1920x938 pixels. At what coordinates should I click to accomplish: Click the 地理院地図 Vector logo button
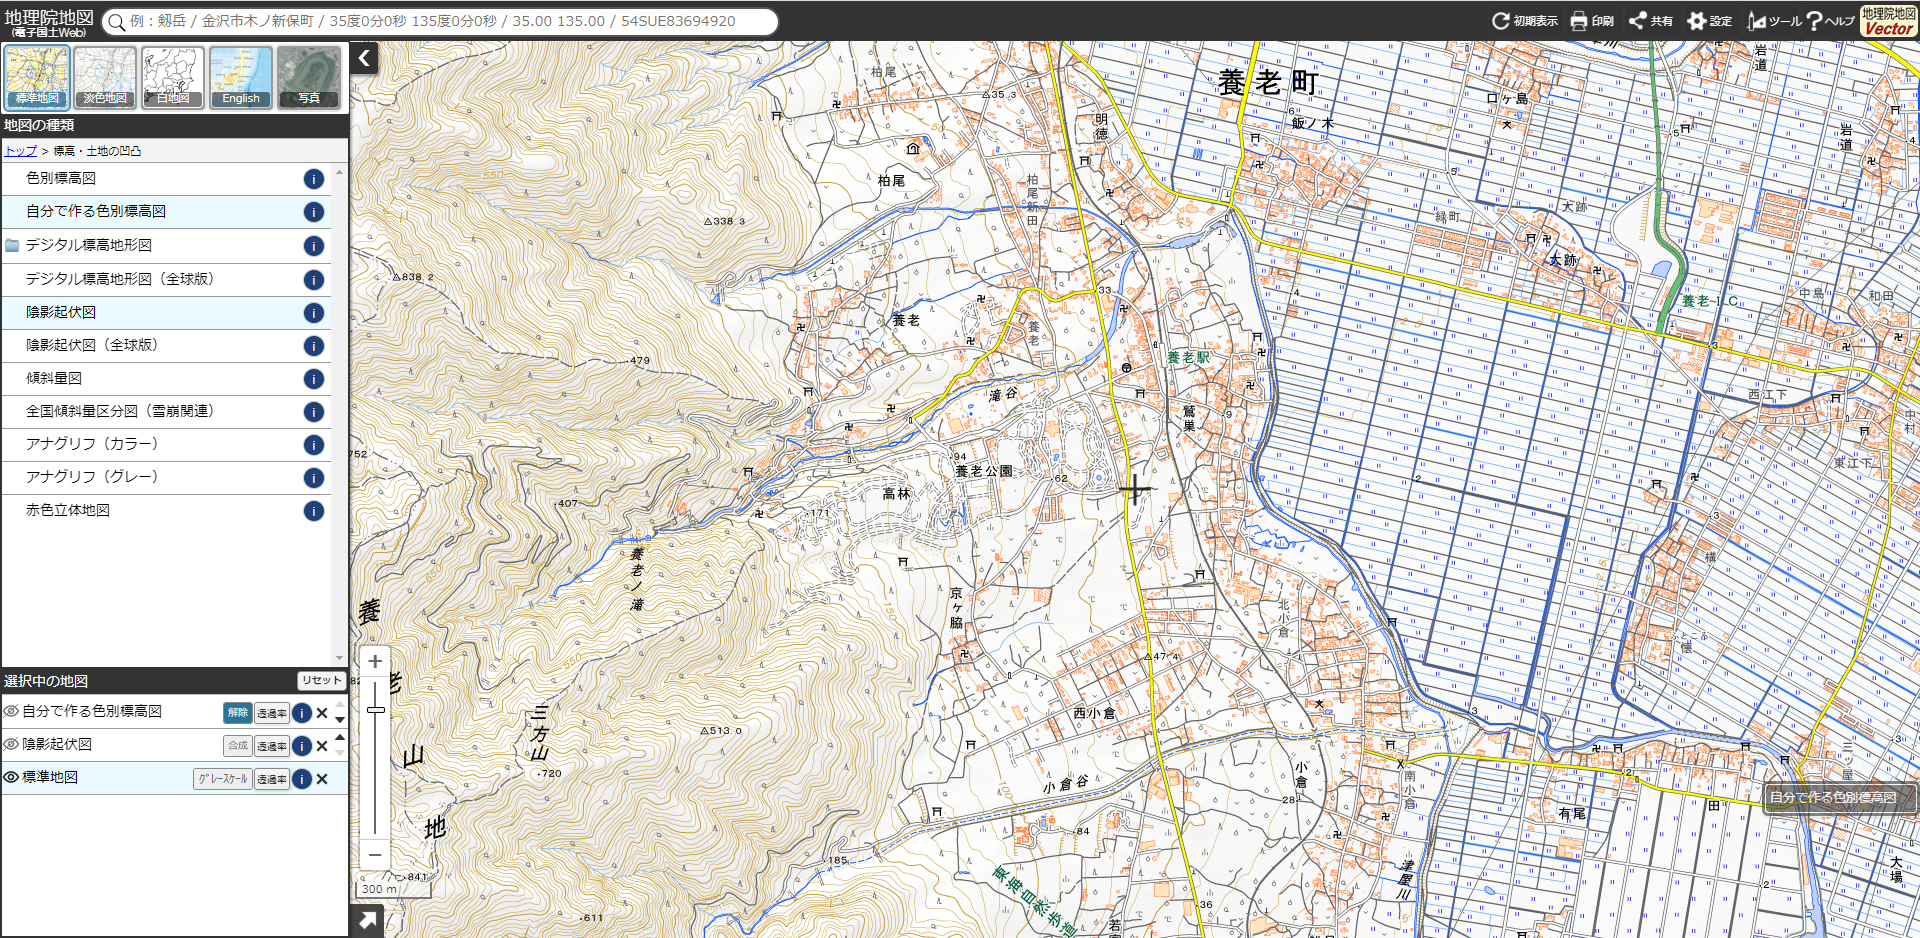click(x=1888, y=21)
